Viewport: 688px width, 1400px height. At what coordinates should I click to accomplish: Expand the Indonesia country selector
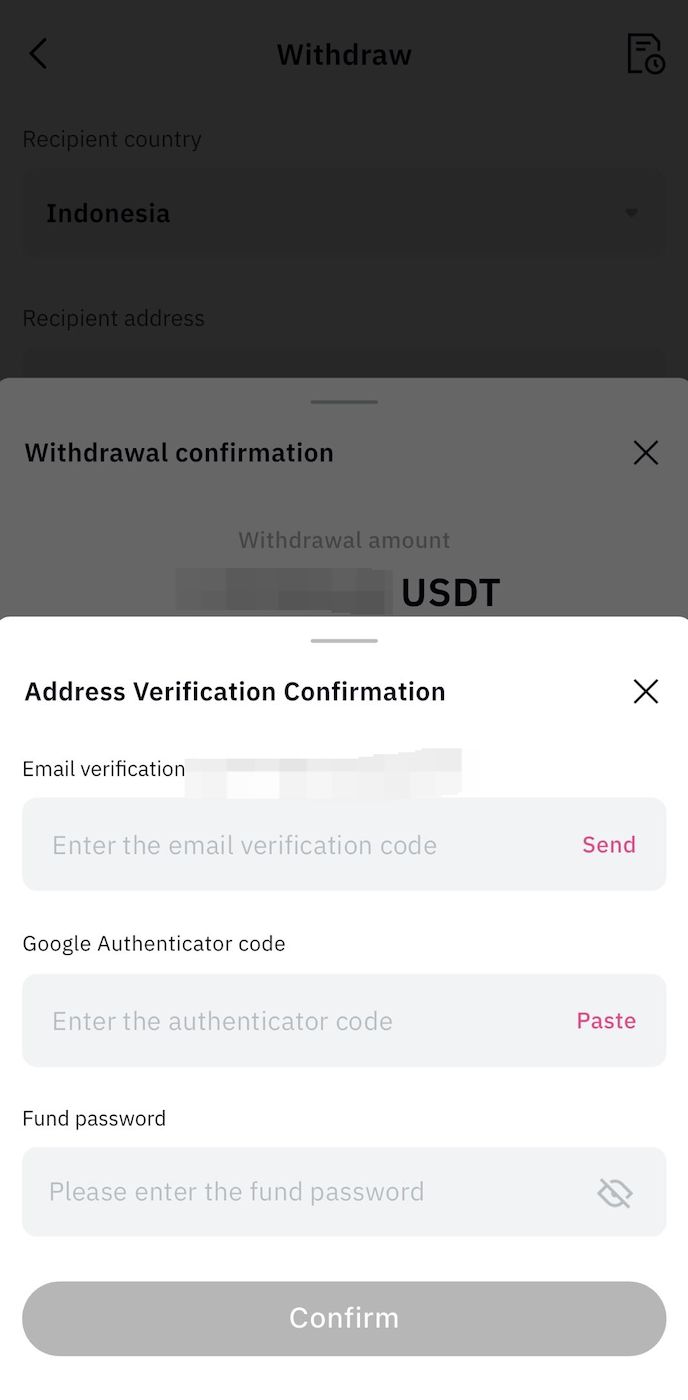[x=344, y=212]
